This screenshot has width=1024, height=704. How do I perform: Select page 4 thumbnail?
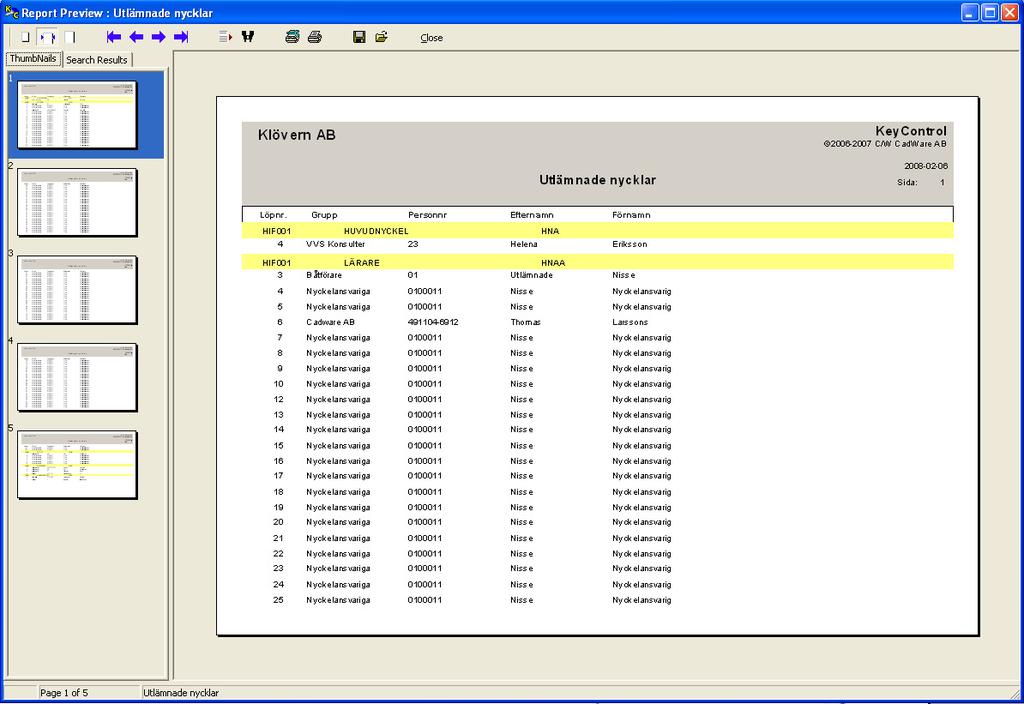[77, 377]
